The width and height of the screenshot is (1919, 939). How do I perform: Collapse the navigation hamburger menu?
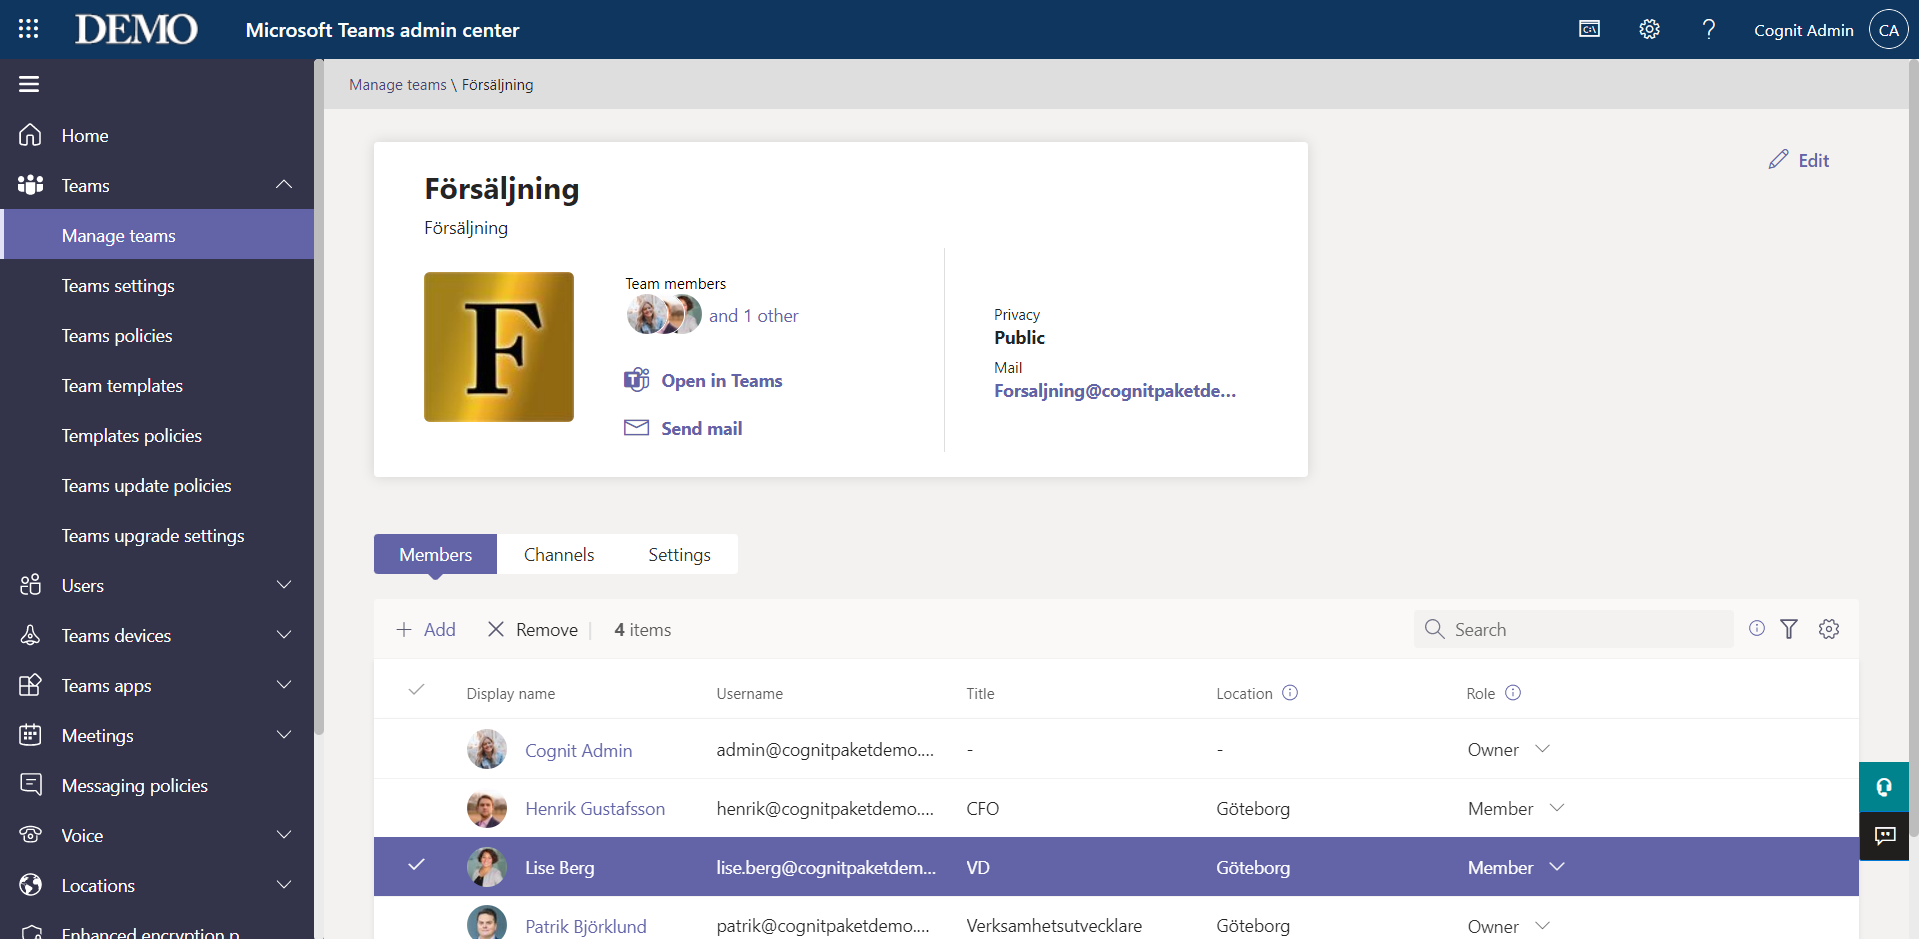(x=29, y=84)
